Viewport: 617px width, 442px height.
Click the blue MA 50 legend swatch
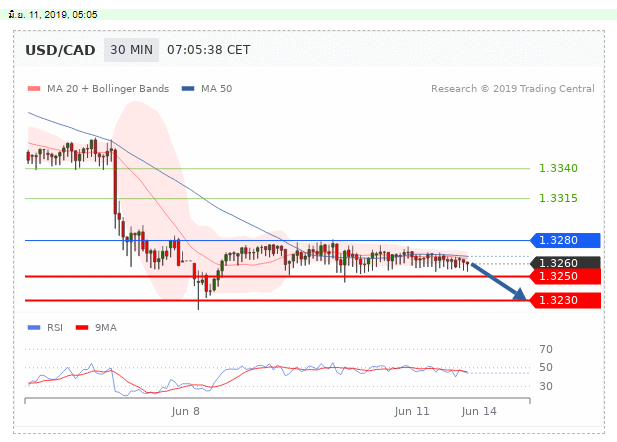188,89
